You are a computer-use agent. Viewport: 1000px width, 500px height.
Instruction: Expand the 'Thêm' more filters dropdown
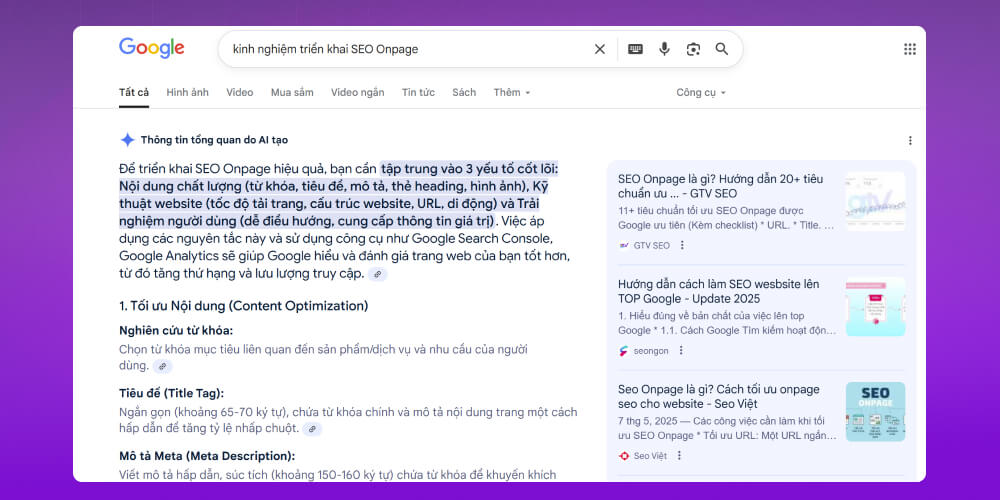(512, 92)
